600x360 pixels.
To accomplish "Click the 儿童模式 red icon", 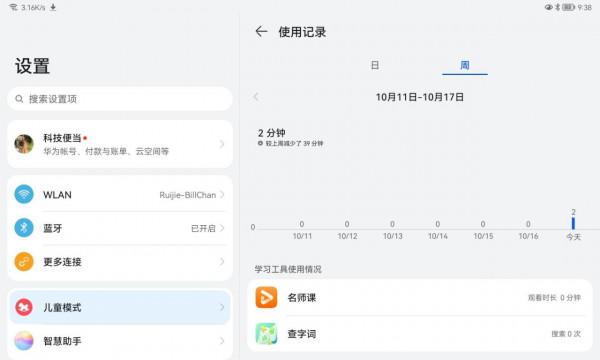I will click(24, 307).
